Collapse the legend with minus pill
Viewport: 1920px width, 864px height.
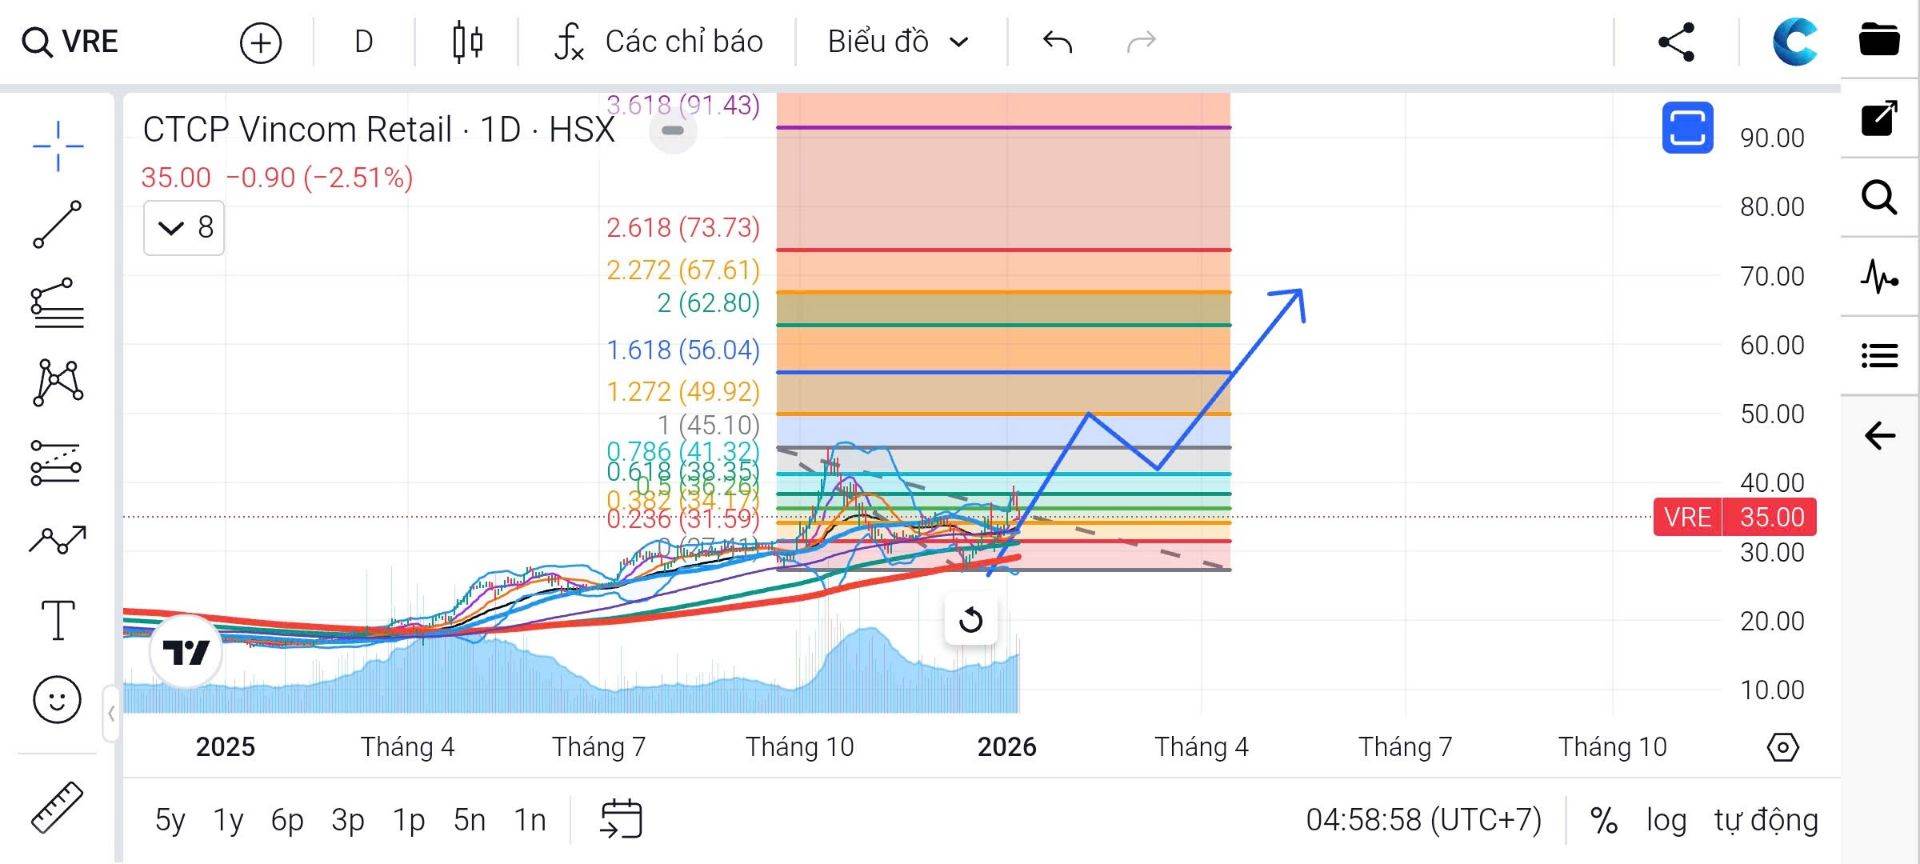[673, 131]
